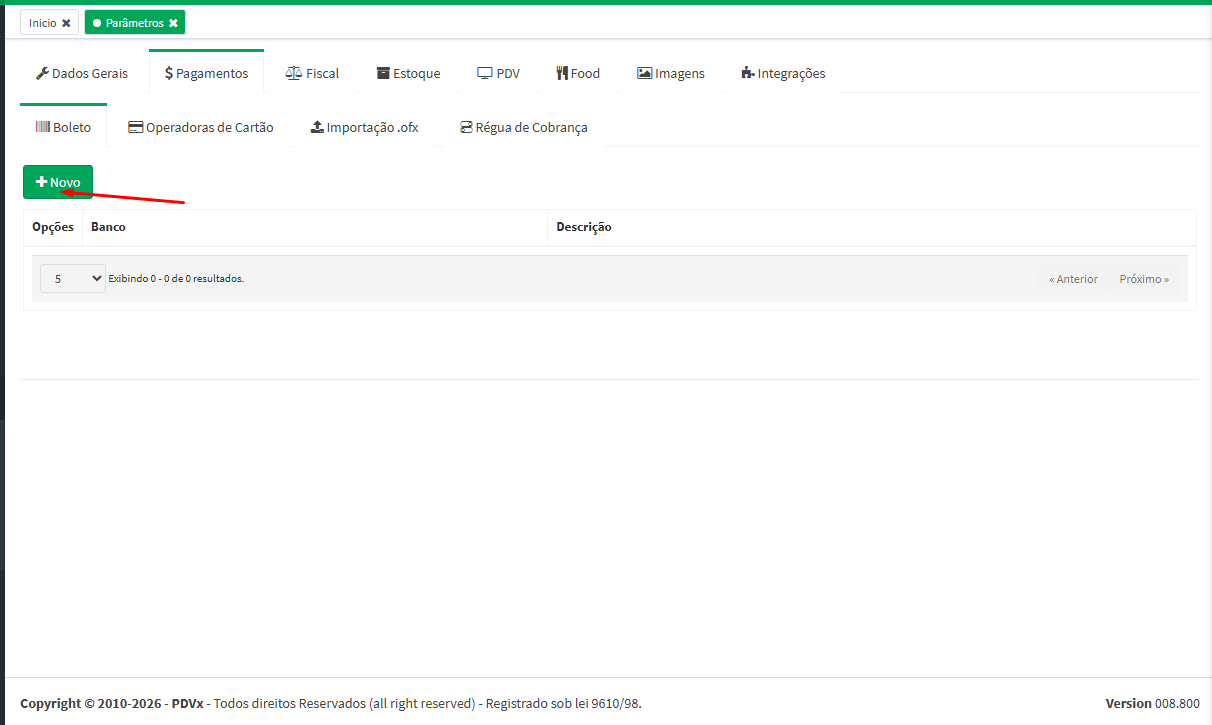The image size is (1212, 725).
Task: Click the picture icon beside Imagens
Action: 645,73
